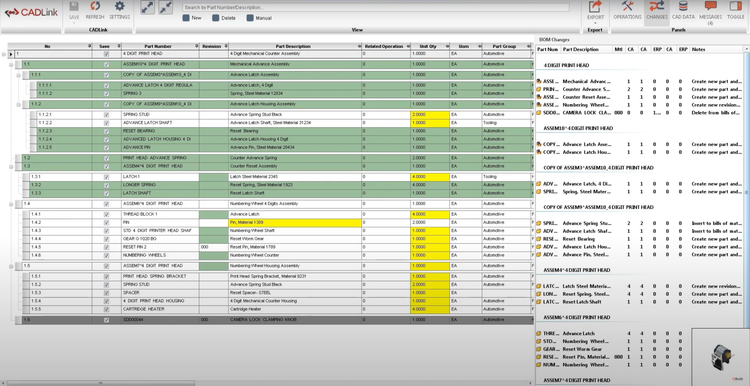The image size is (750, 386).
Task: Sort by the Unit Qty column header
Action: click(429, 46)
